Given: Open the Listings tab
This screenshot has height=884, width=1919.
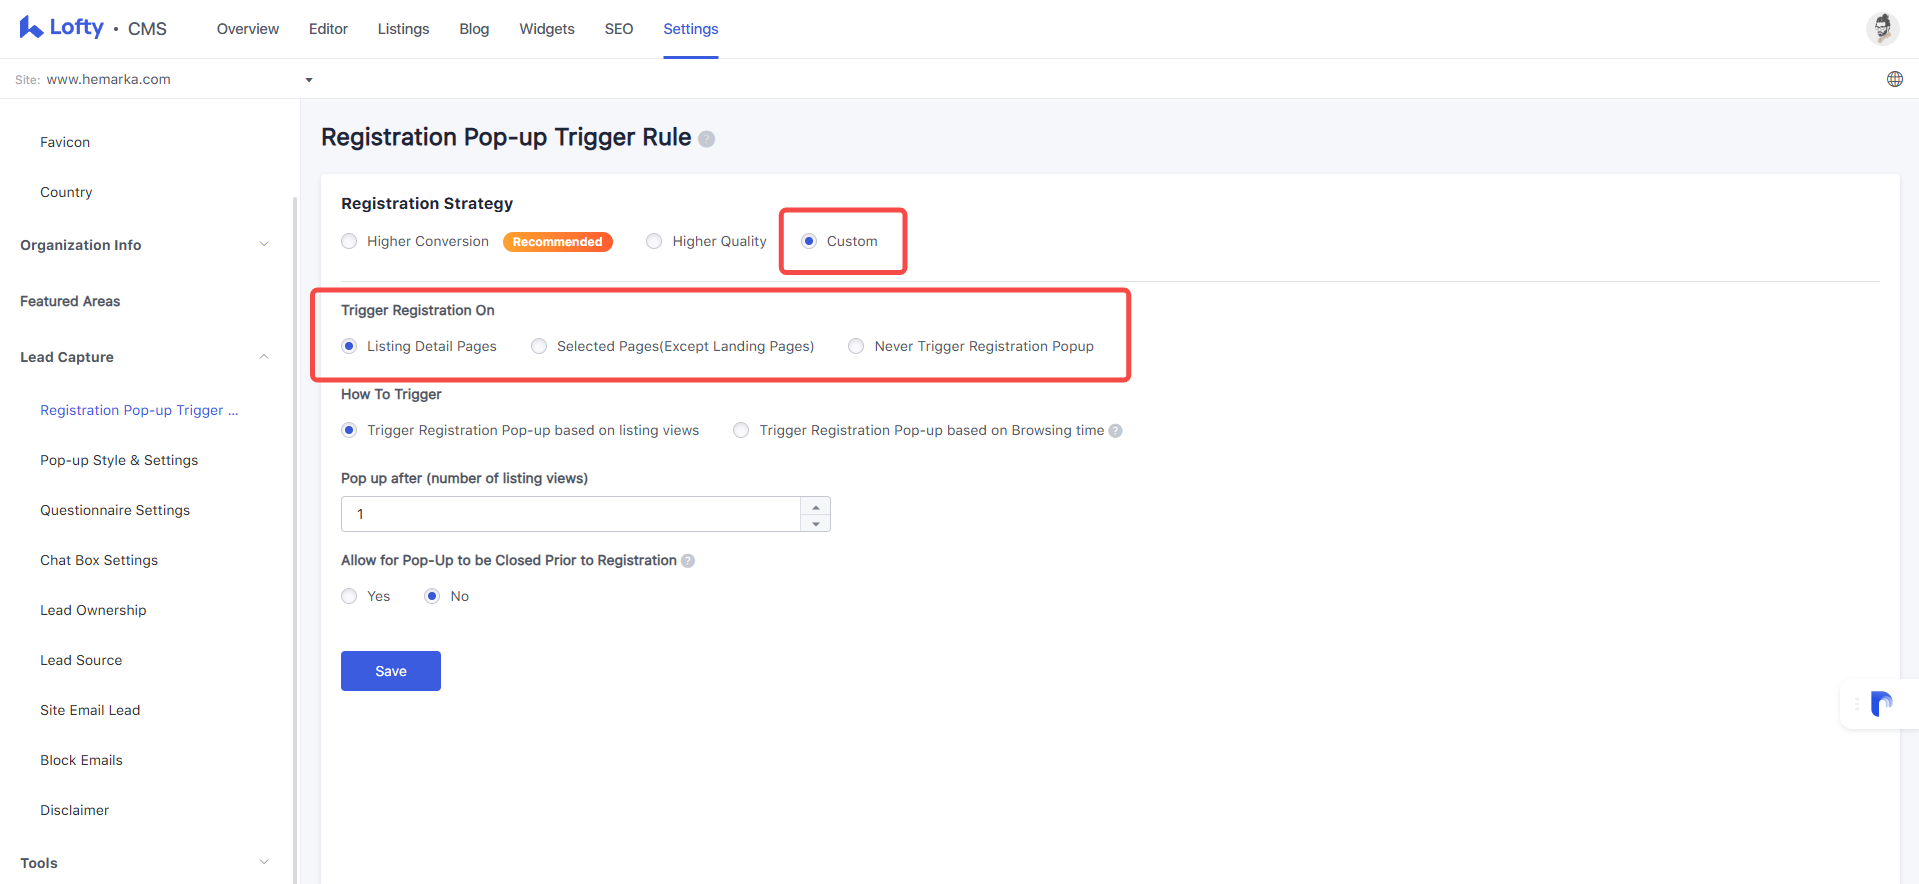Looking at the screenshot, I should [x=403, y=29].
